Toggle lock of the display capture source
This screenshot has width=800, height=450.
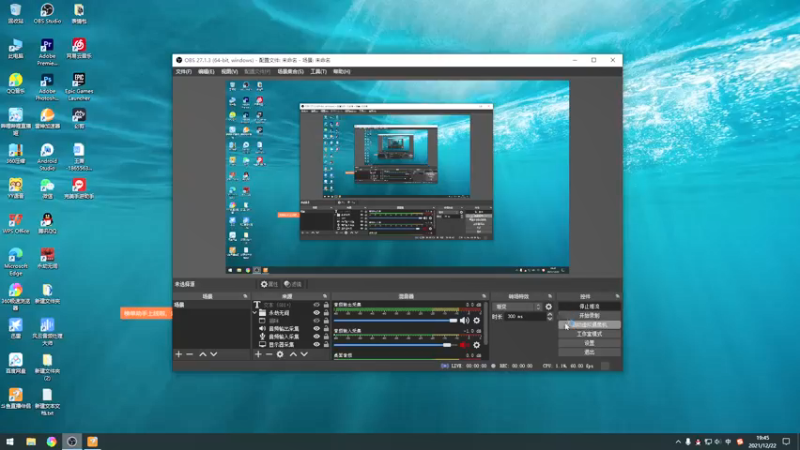[326, 344]
